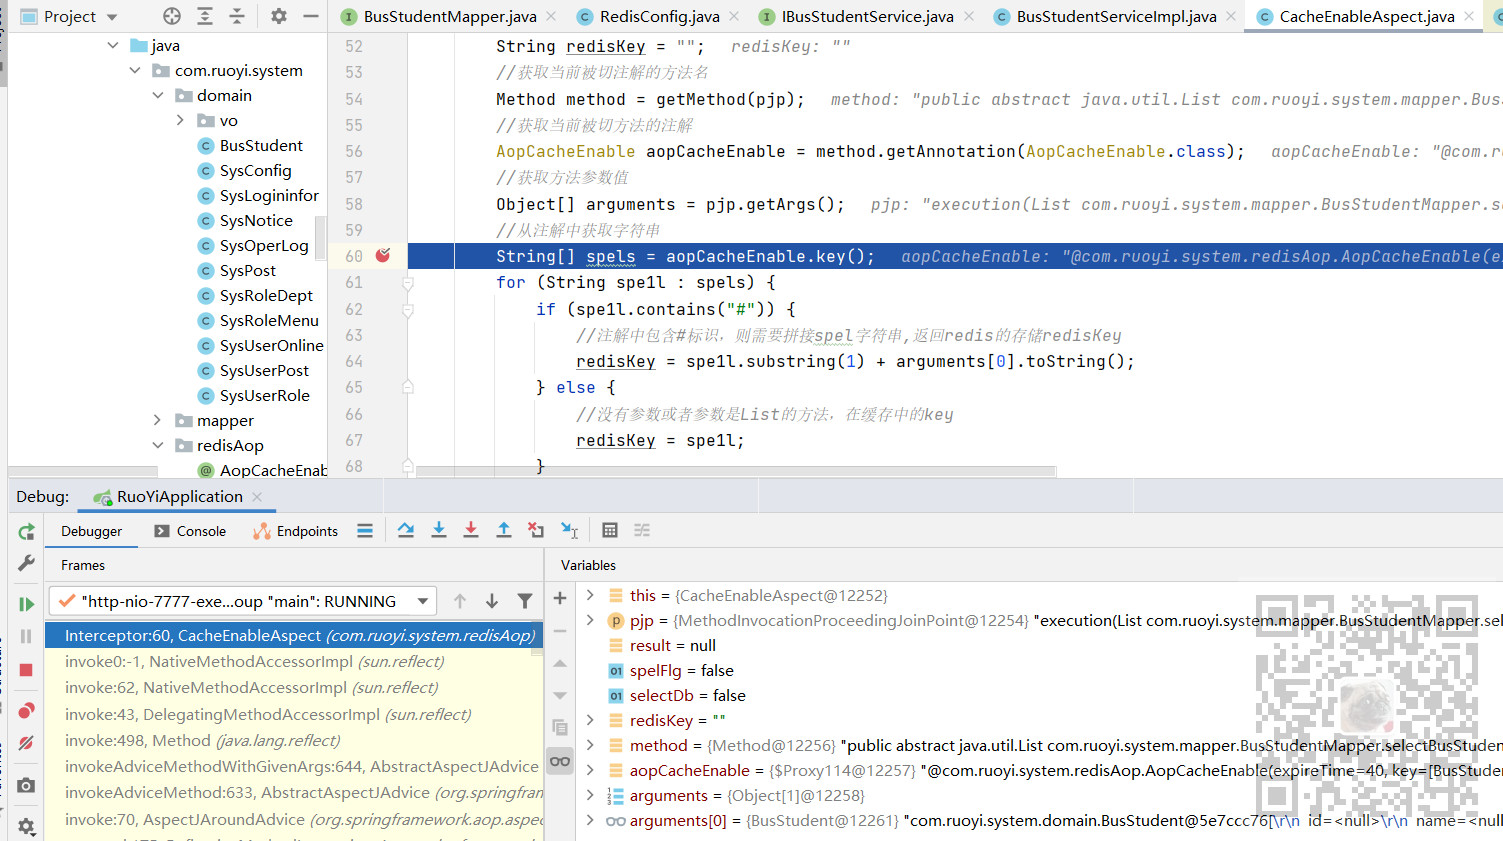Open the RedisConfig.java editor tab
Image resolution: width=1503 pixels, height=841 pixels.
pos(658,16)
